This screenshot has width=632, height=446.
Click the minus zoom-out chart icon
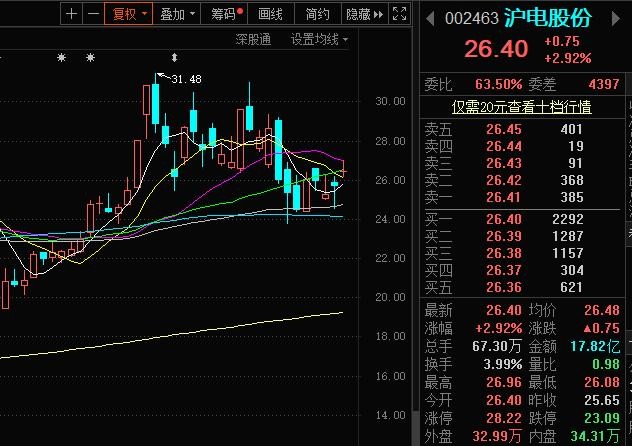click(93, 14)
